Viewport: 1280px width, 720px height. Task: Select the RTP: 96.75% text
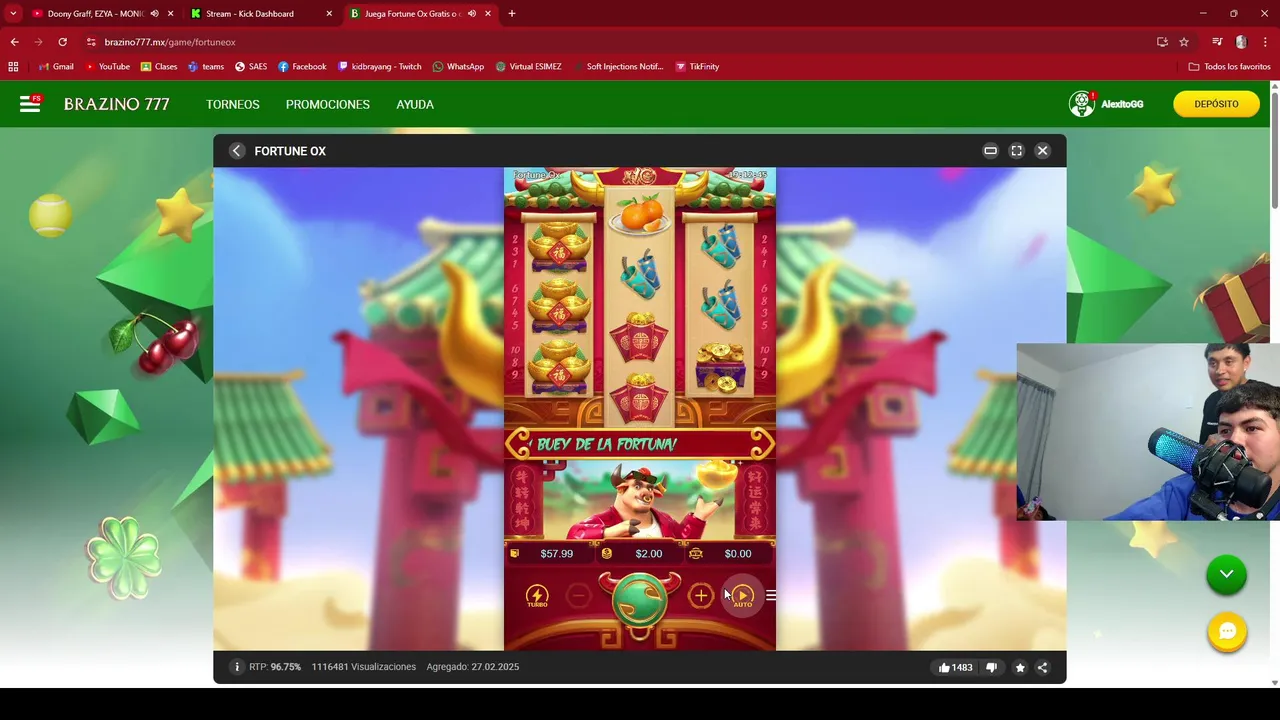275,667
